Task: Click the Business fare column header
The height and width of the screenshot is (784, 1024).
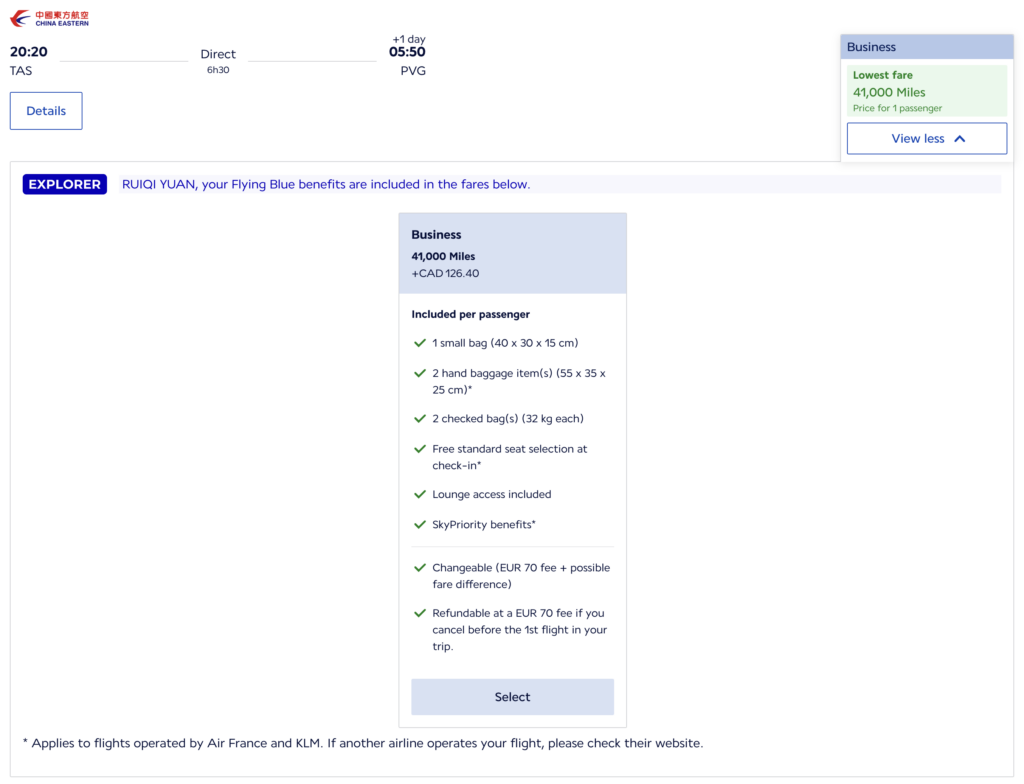Action: pyautogui.click(x=927, y=47)
